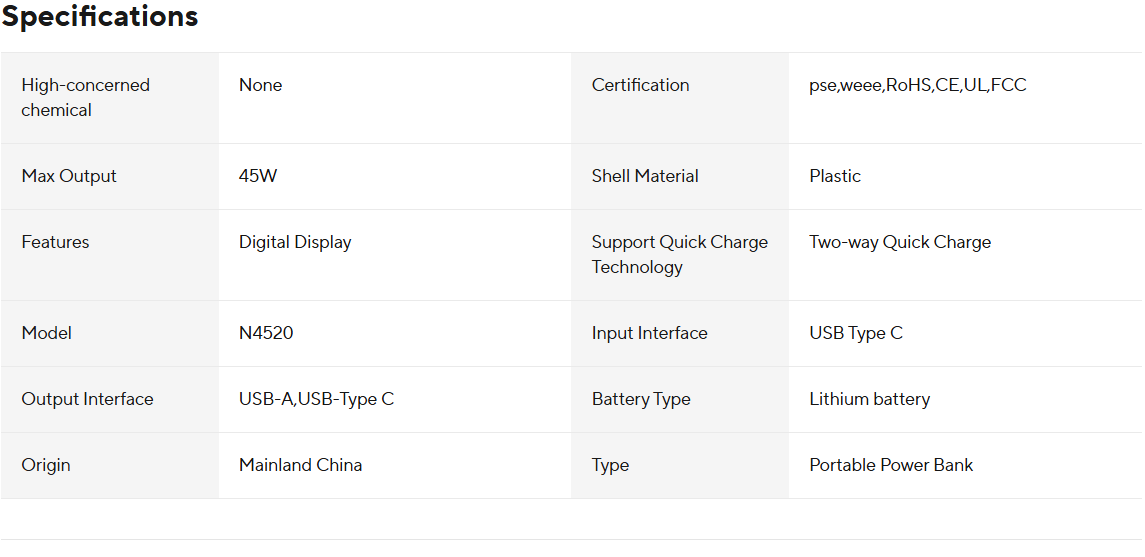The height and width of the screenshot is (557, 1145).
Task: Select the Certification value pse,weee,RoHS,CE,UL,FCC
Action: point(917,85)
